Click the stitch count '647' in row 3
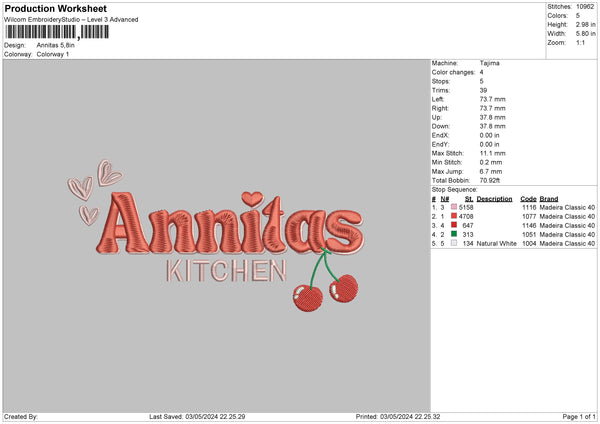The width and height of the screenshot is (600, 424). pos(468,225)
